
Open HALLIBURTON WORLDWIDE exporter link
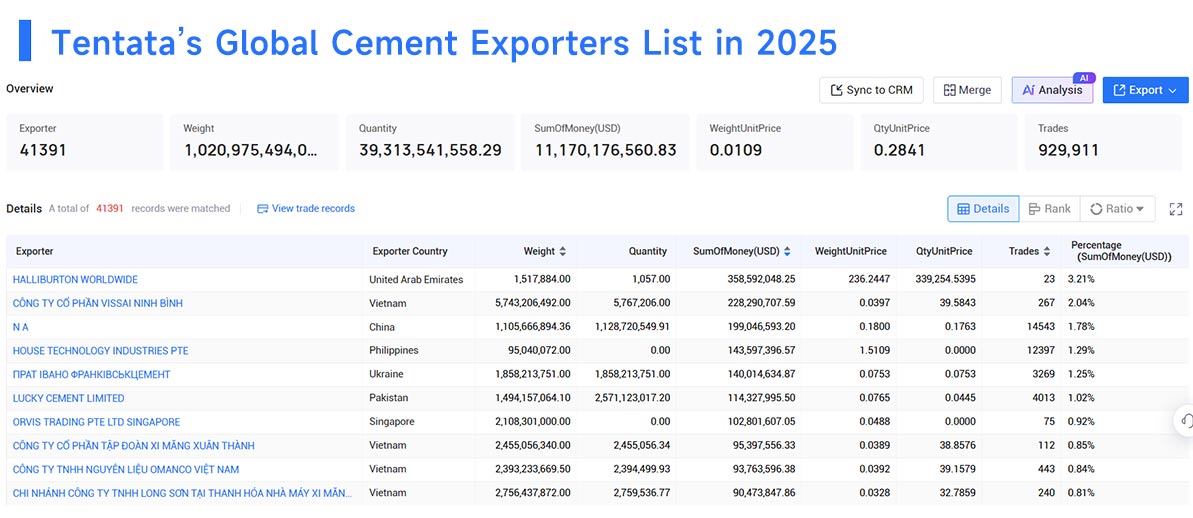pos(75,279)
